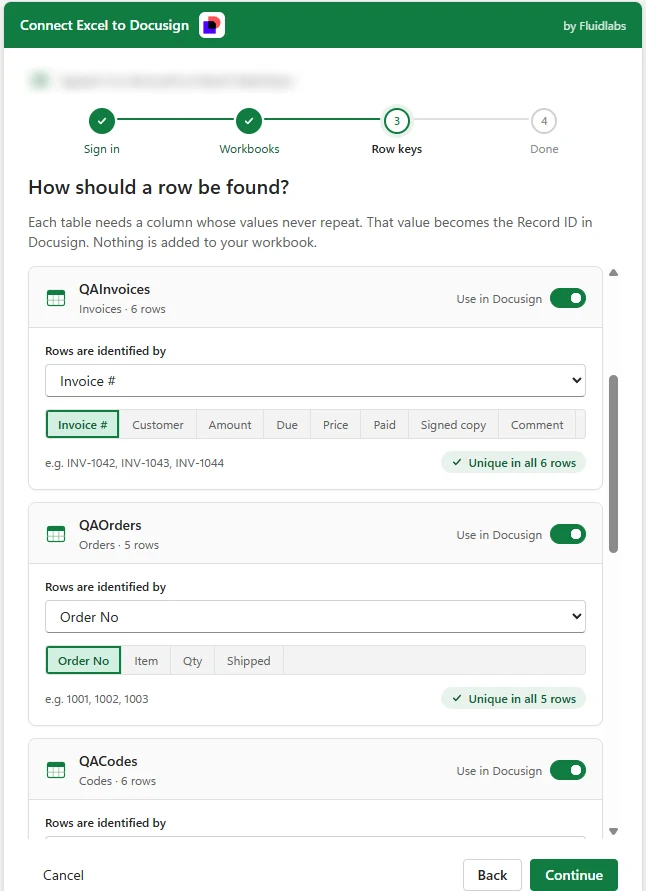This screenshot has height=891, width=646.
Task: Click the 'by Fluidlabs' header text
Action: tap(594, 26)
